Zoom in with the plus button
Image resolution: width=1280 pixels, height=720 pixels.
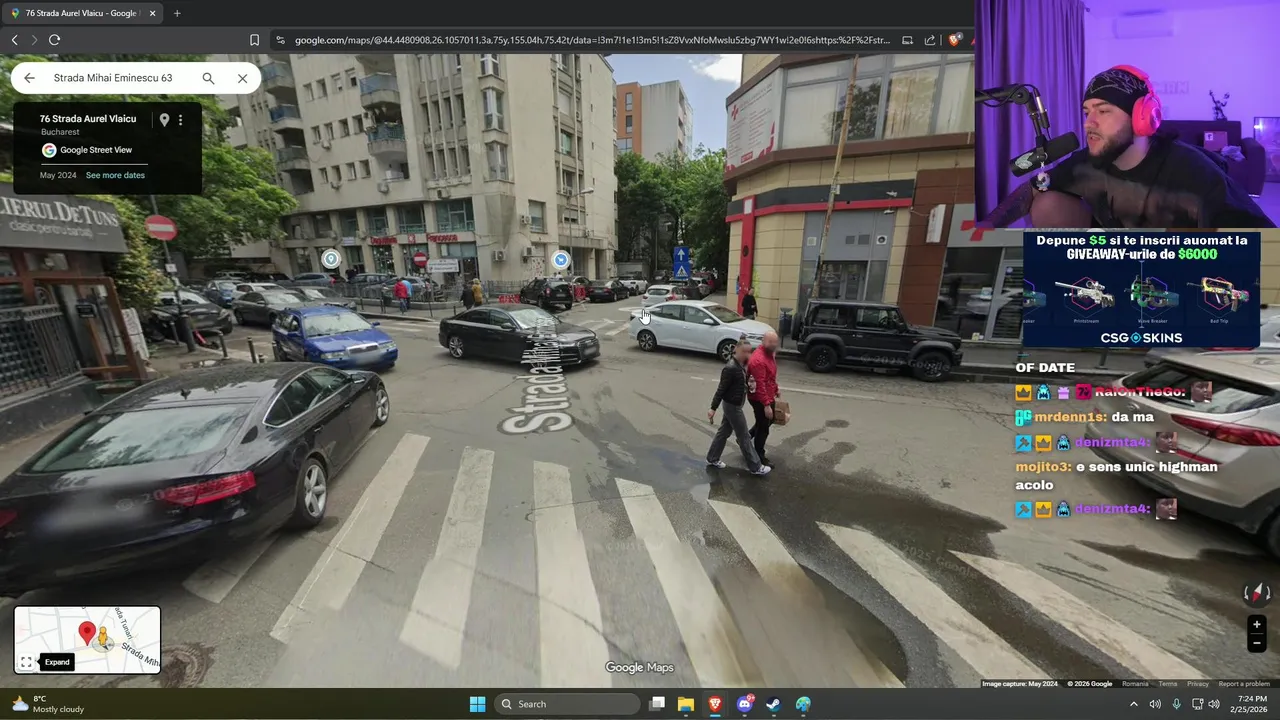pyautogui.click(x=1257, y=625)
